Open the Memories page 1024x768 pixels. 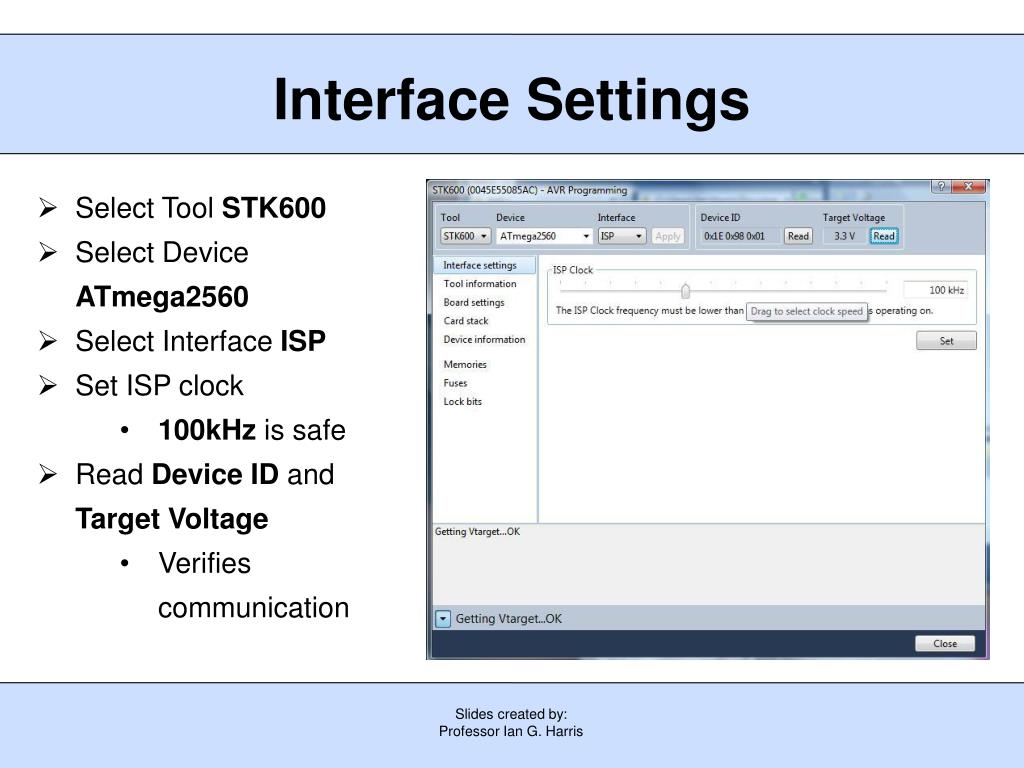point(465,364)
